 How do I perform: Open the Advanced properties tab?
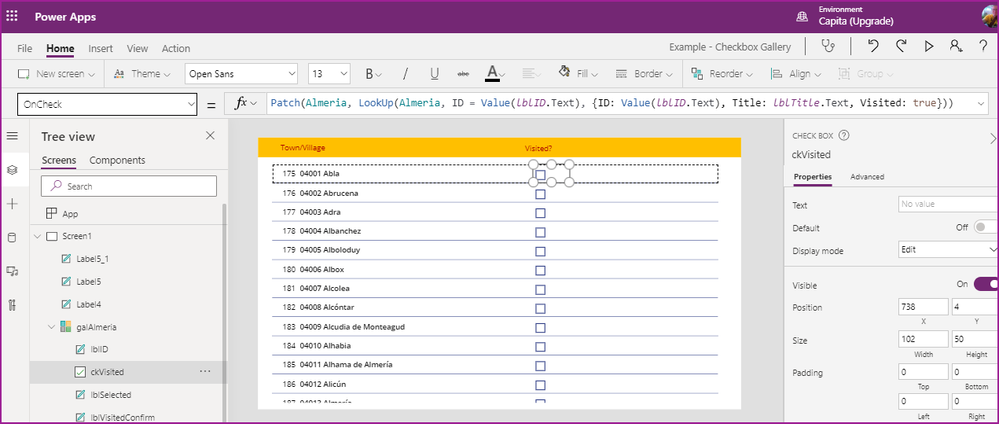pyautogui.click(x=866, y=177)
